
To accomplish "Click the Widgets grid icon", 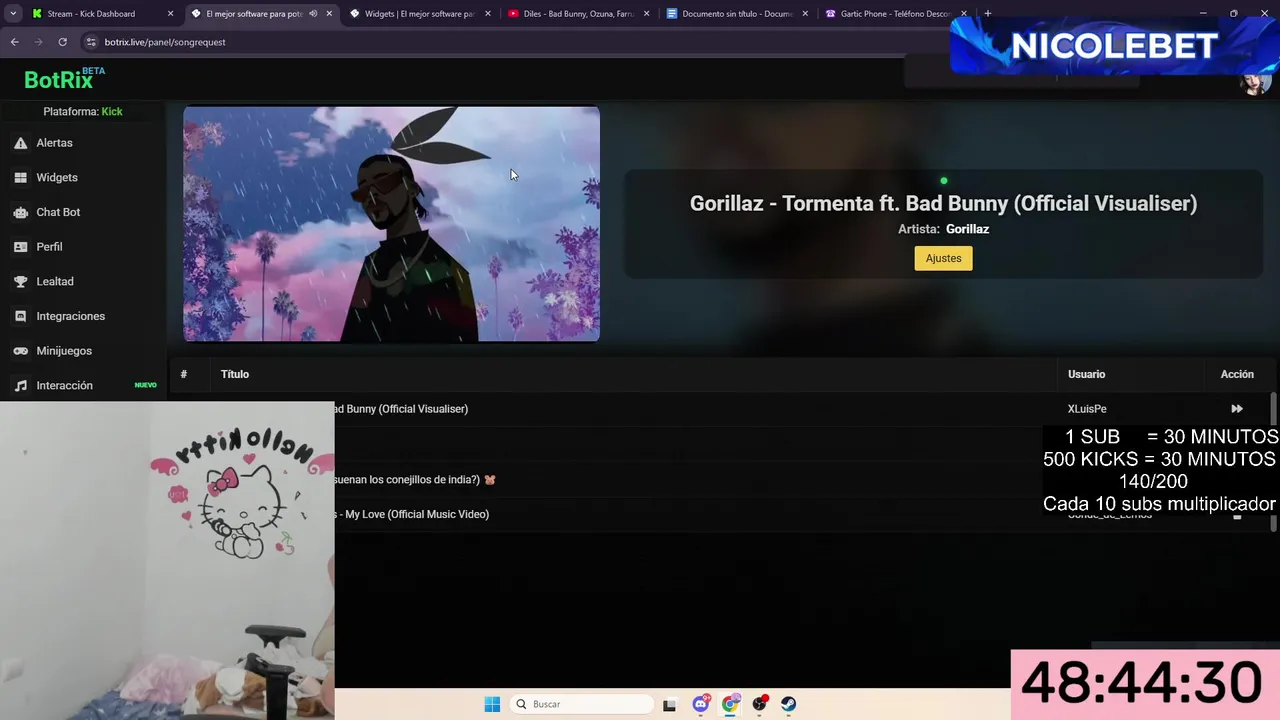I will tap(20, 177).
